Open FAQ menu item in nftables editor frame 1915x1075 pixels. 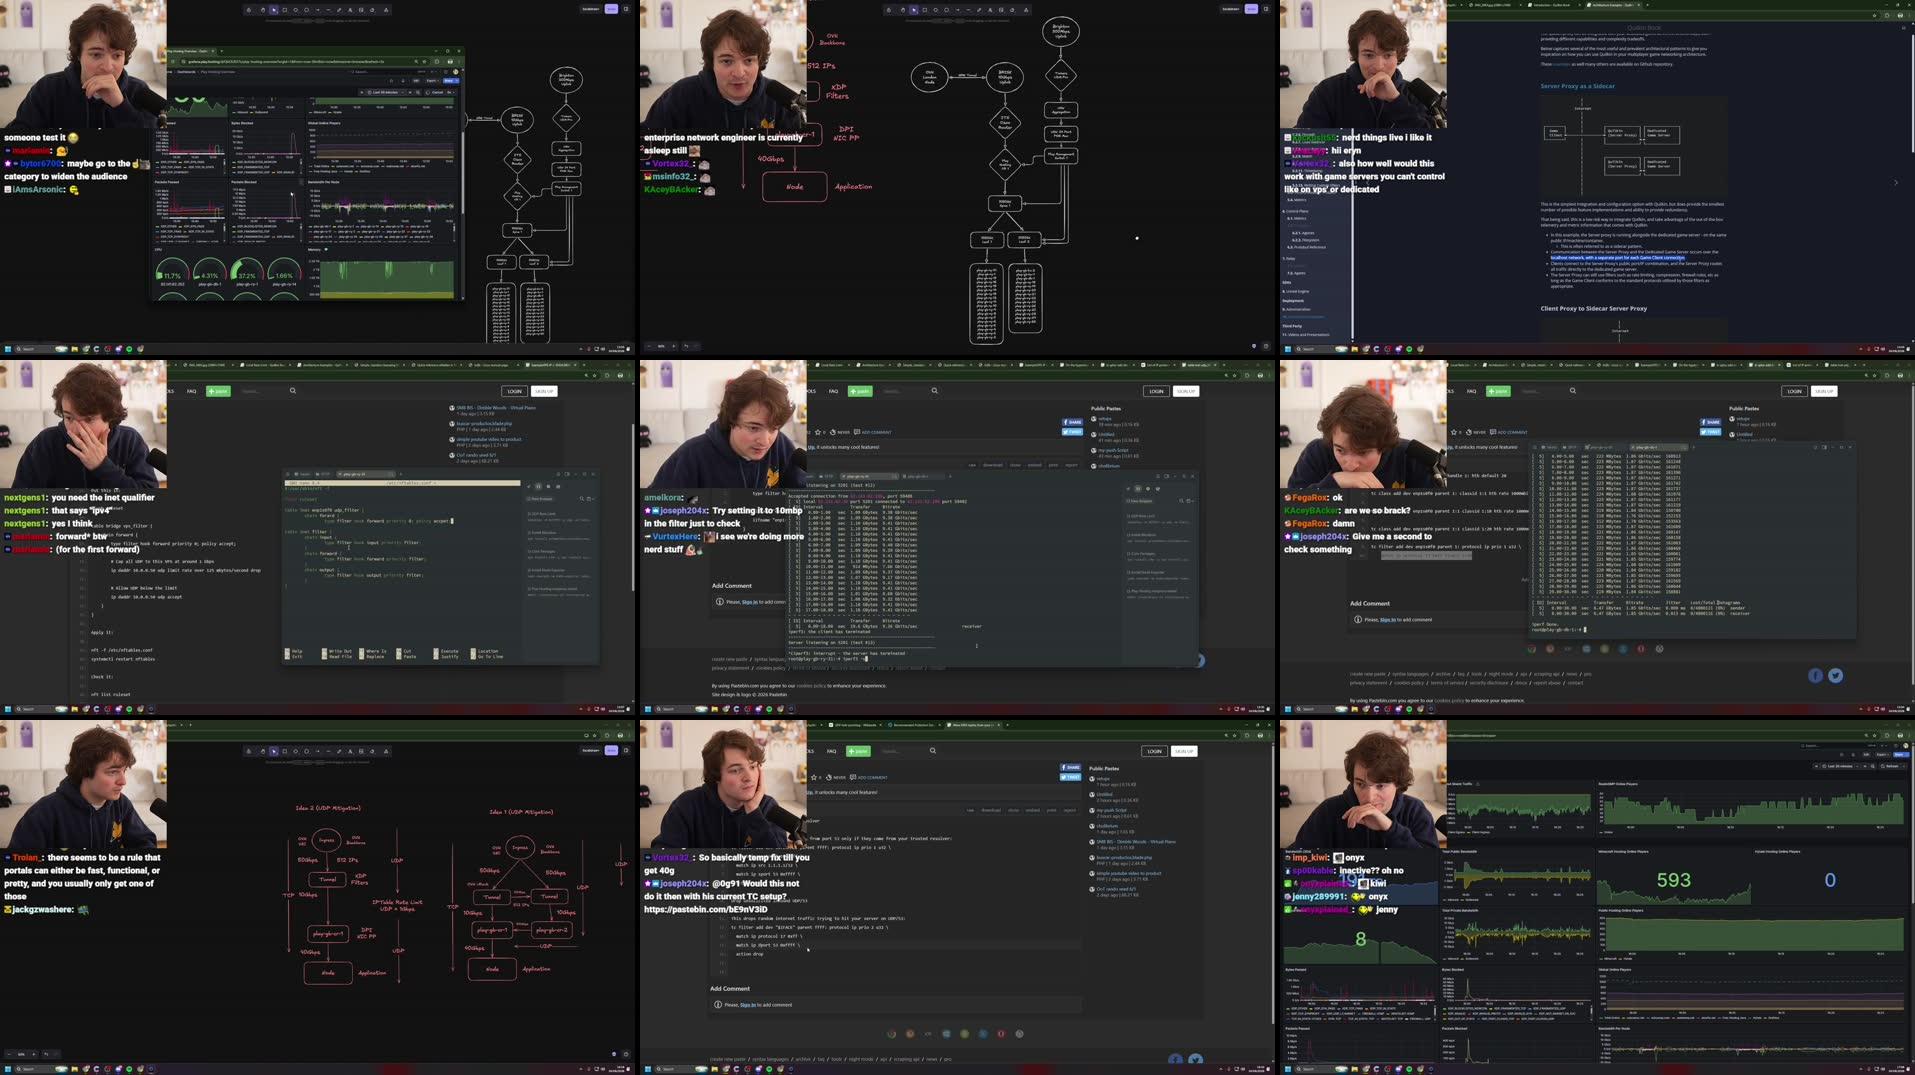tap(191, 391)
